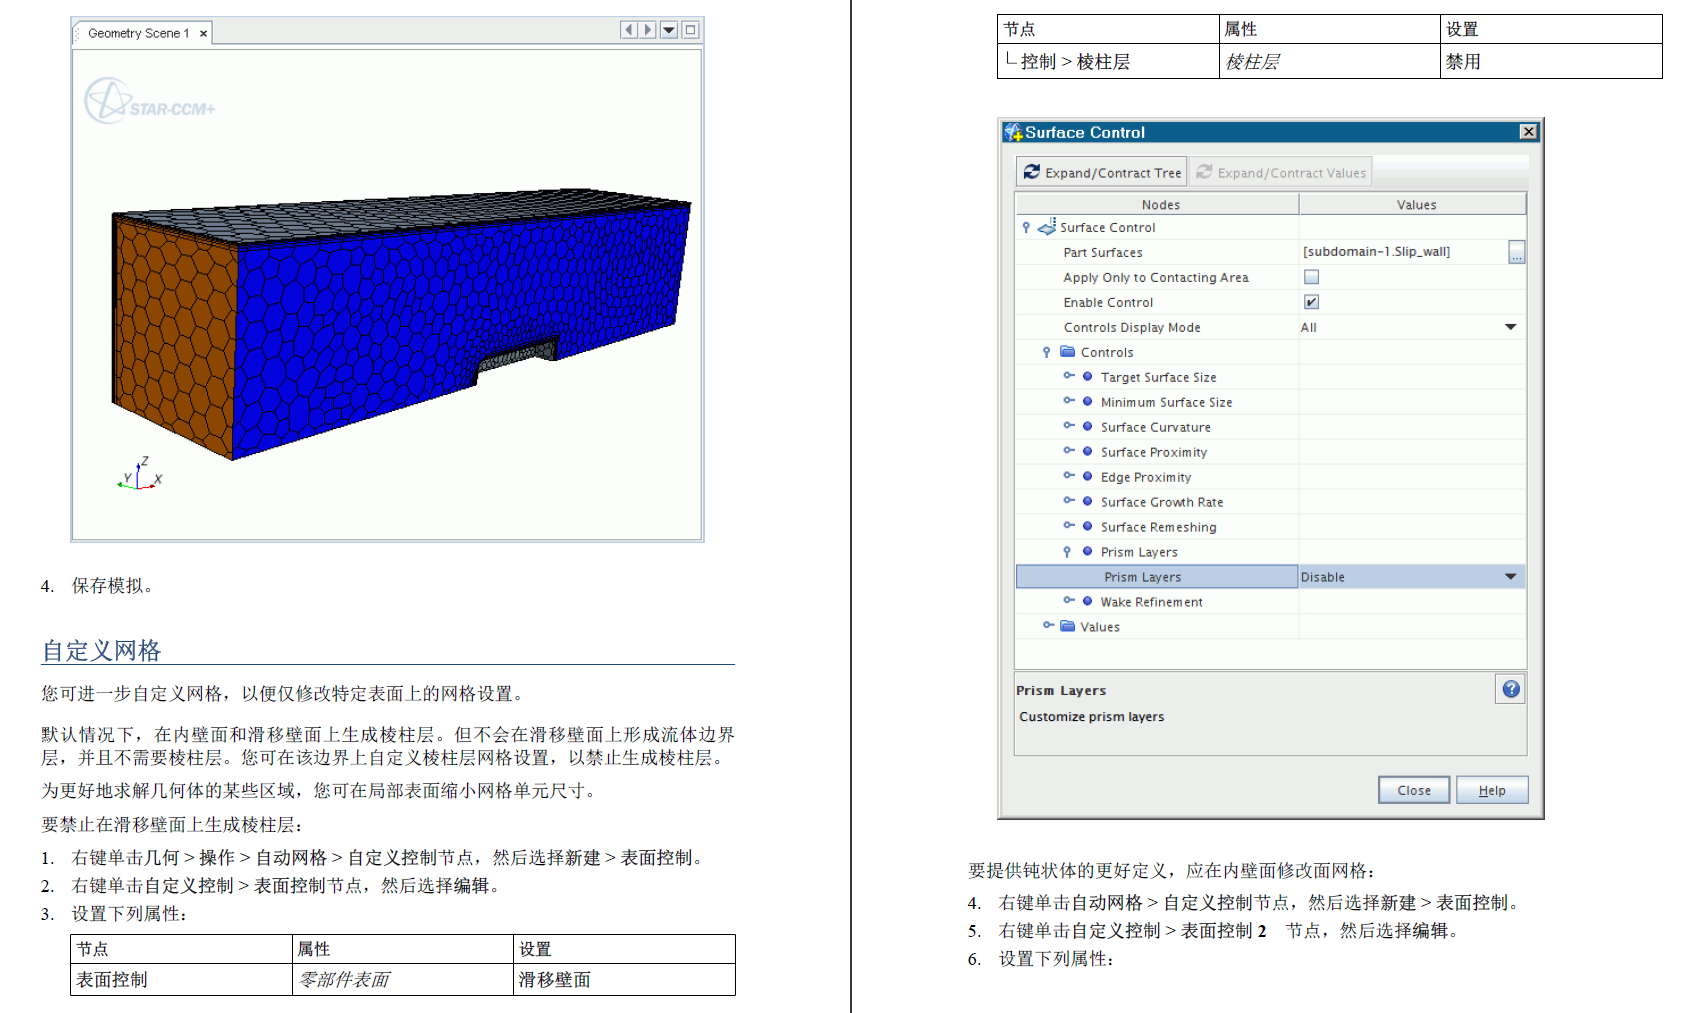Image resolution: width=1706 pixels, height=1013 pixels.
Task: Click the Values folder icon
Action: click(1068, 627)
